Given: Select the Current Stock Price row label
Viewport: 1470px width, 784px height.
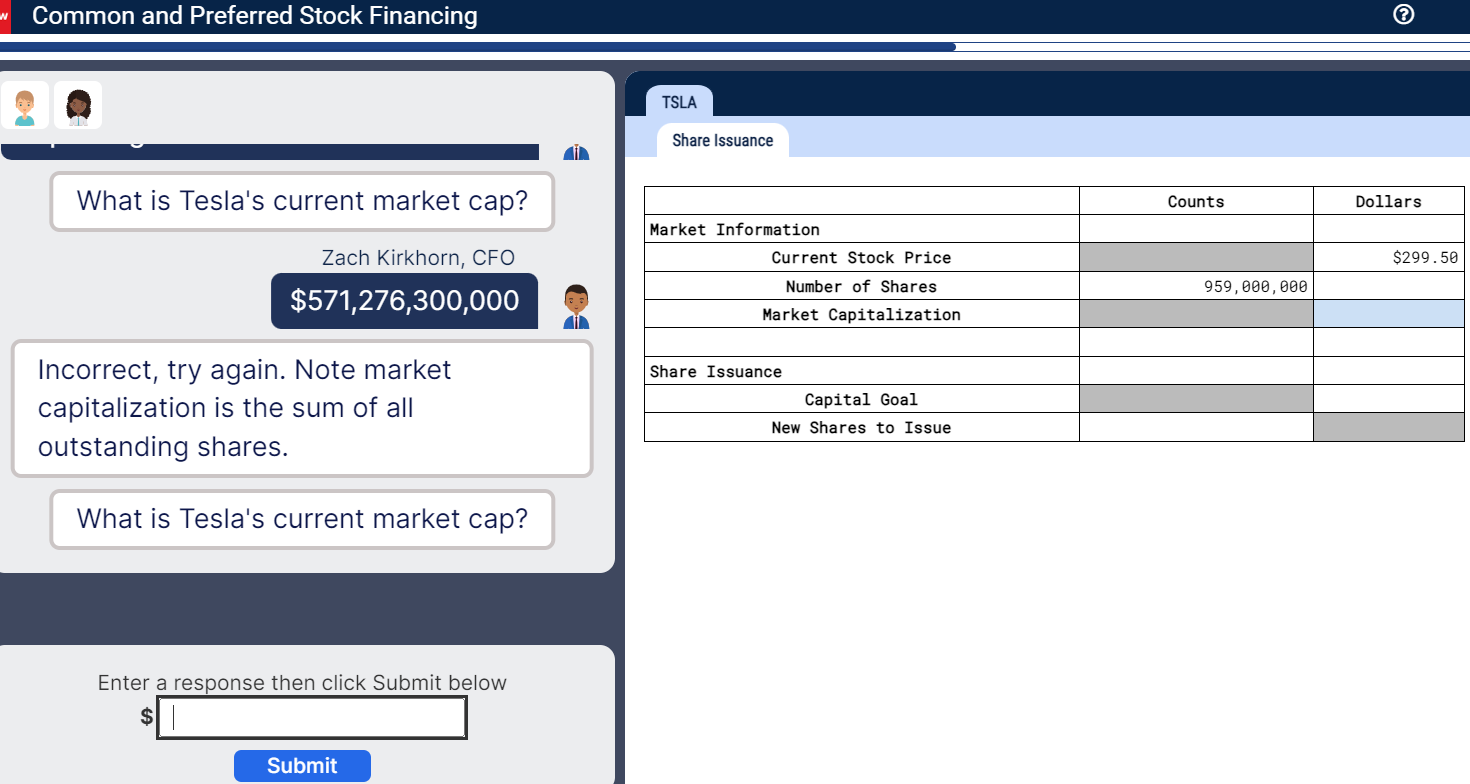Looking at the screenshot, I should [x=862, y=257].
